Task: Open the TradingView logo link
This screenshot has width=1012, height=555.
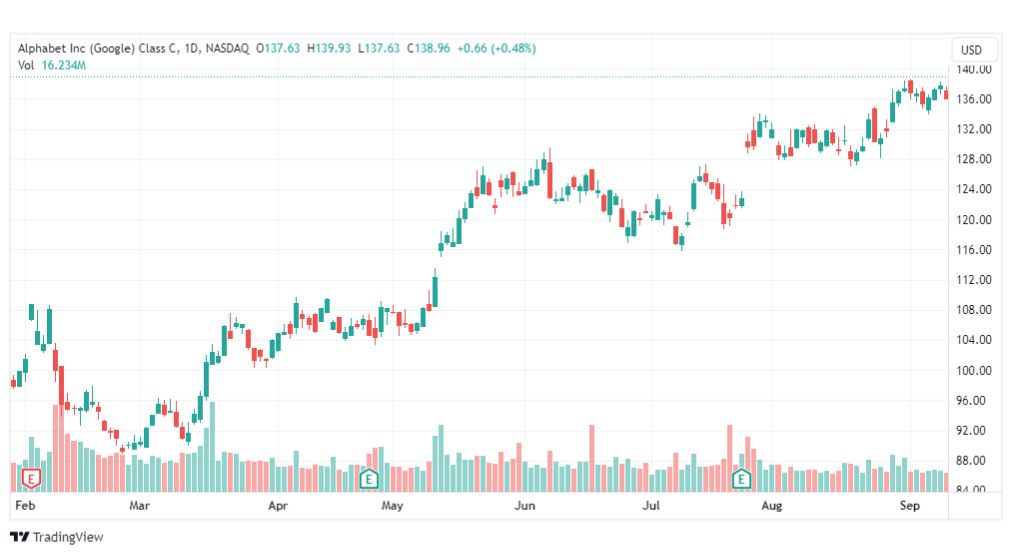Action: [57, 537]
